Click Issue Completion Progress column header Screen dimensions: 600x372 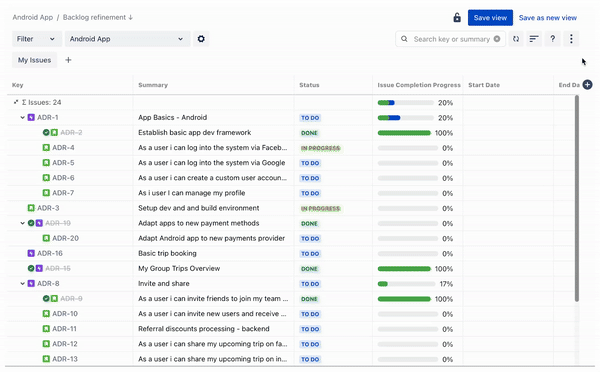pos(419,85)
